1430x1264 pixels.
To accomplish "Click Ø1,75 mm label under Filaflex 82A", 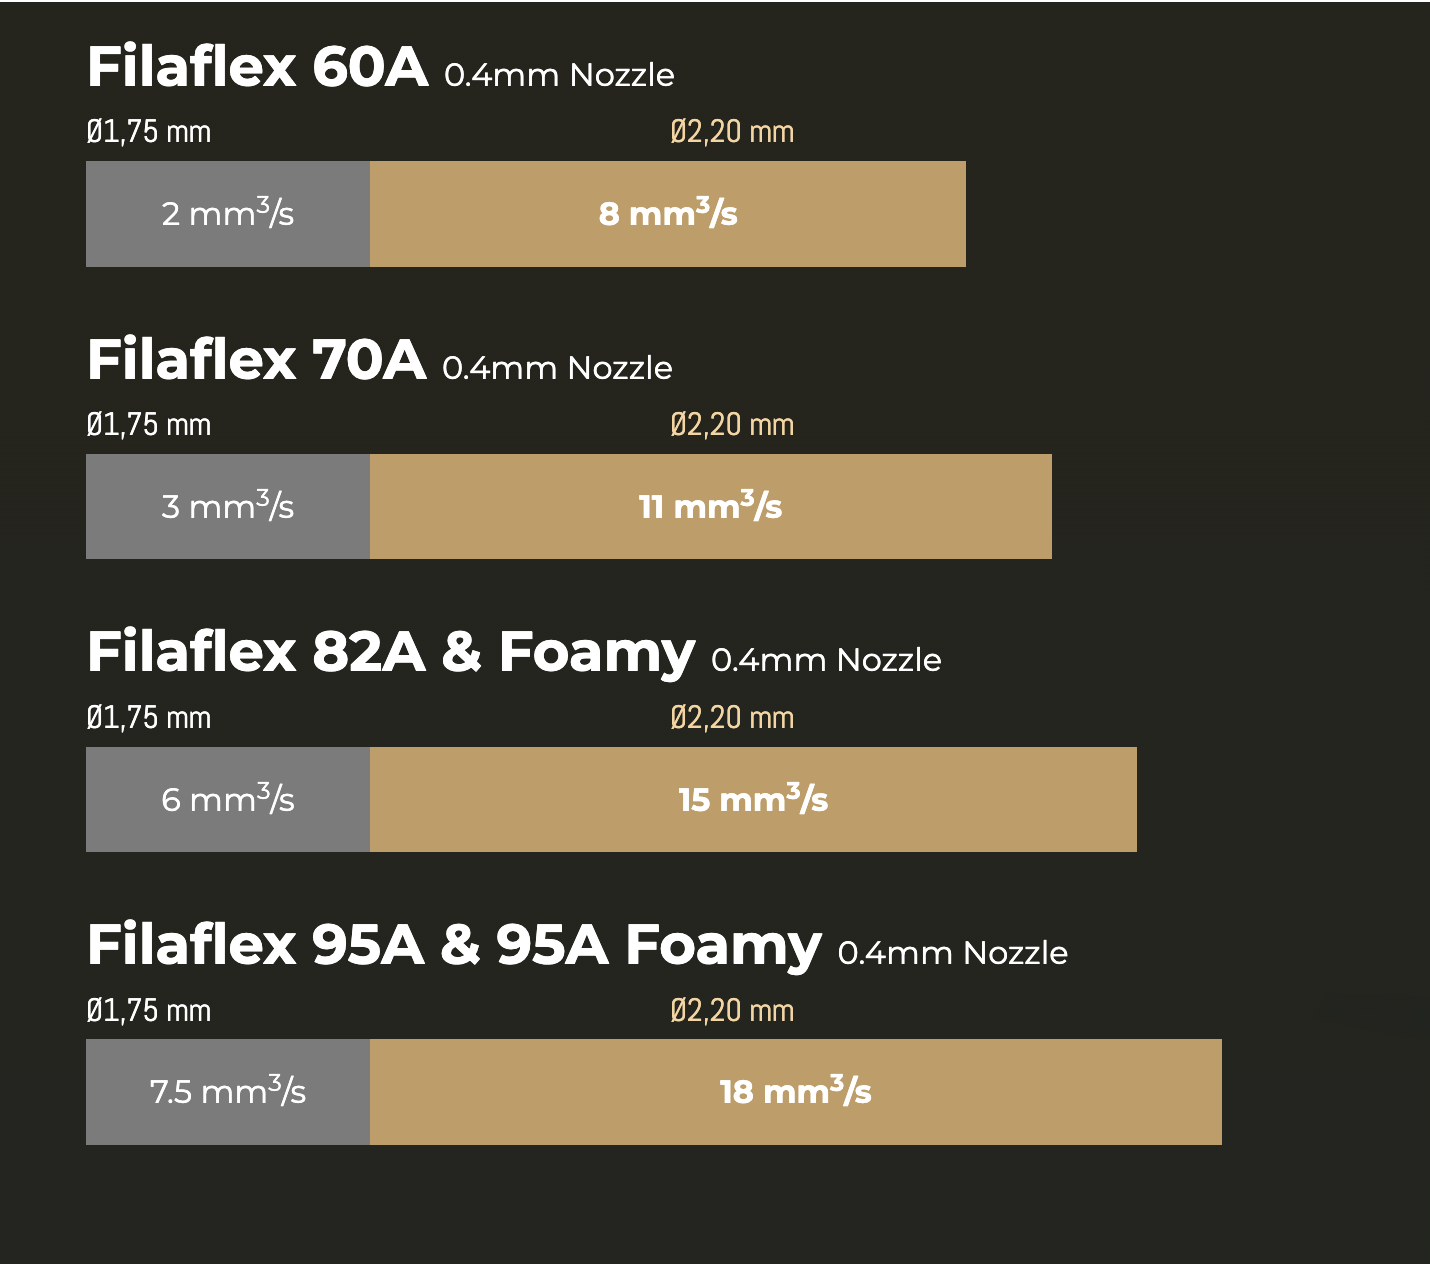I will [149, 718].
